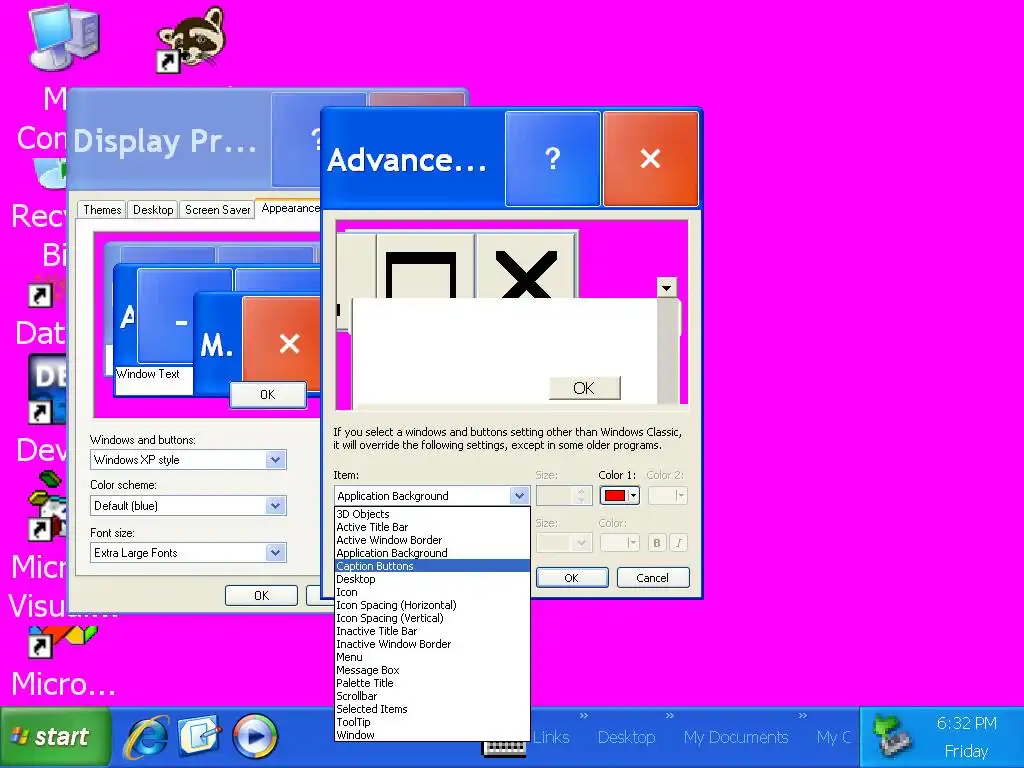Click Safely Remove Hardware tray icon
Screen dimensions: 1024x768
[x=893, y=736]
